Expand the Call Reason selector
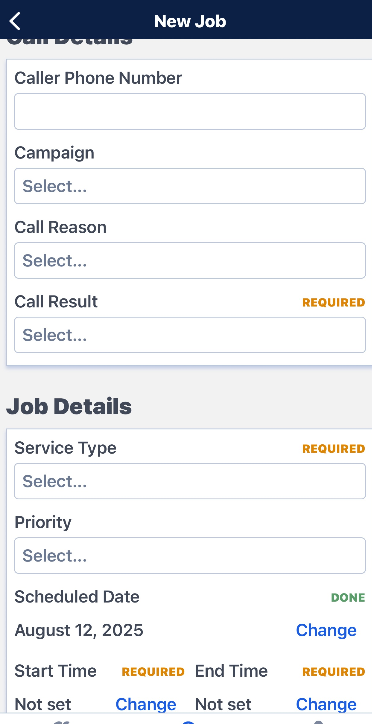 [190, 260]
